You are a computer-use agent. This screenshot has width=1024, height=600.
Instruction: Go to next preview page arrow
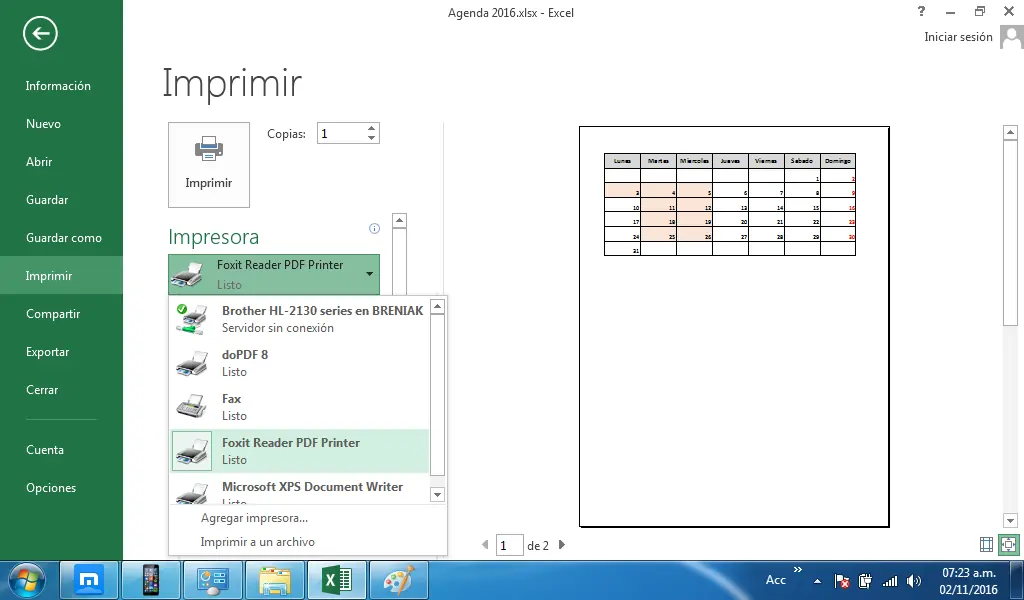(x=562, y=545)
